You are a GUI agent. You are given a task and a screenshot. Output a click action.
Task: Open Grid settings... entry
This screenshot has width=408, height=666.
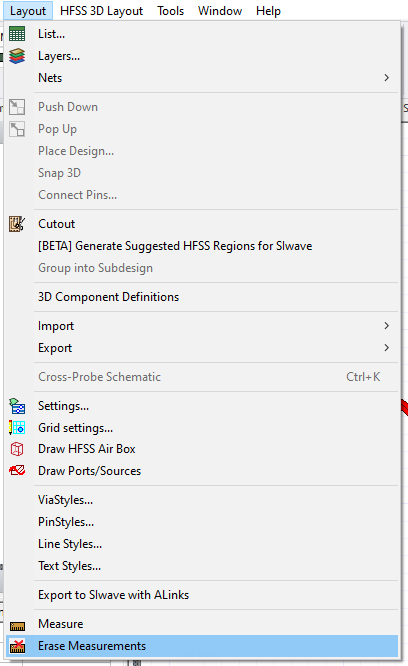tap(202, 428)
